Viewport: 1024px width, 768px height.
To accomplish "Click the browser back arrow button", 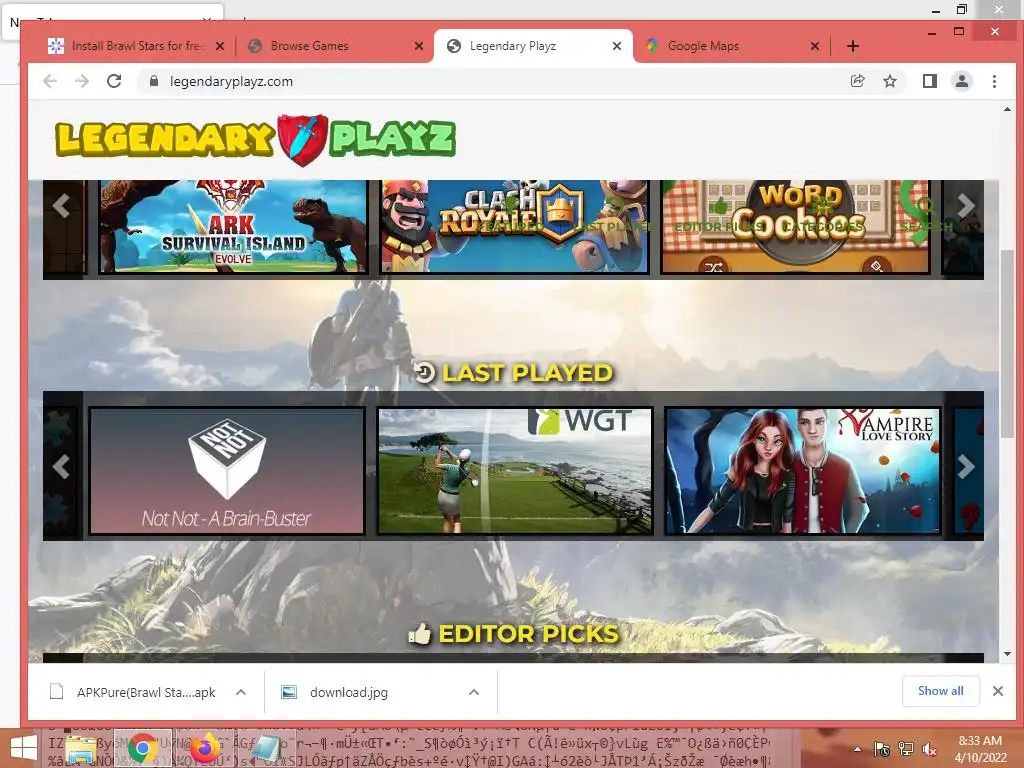I will tap(50, 81).
